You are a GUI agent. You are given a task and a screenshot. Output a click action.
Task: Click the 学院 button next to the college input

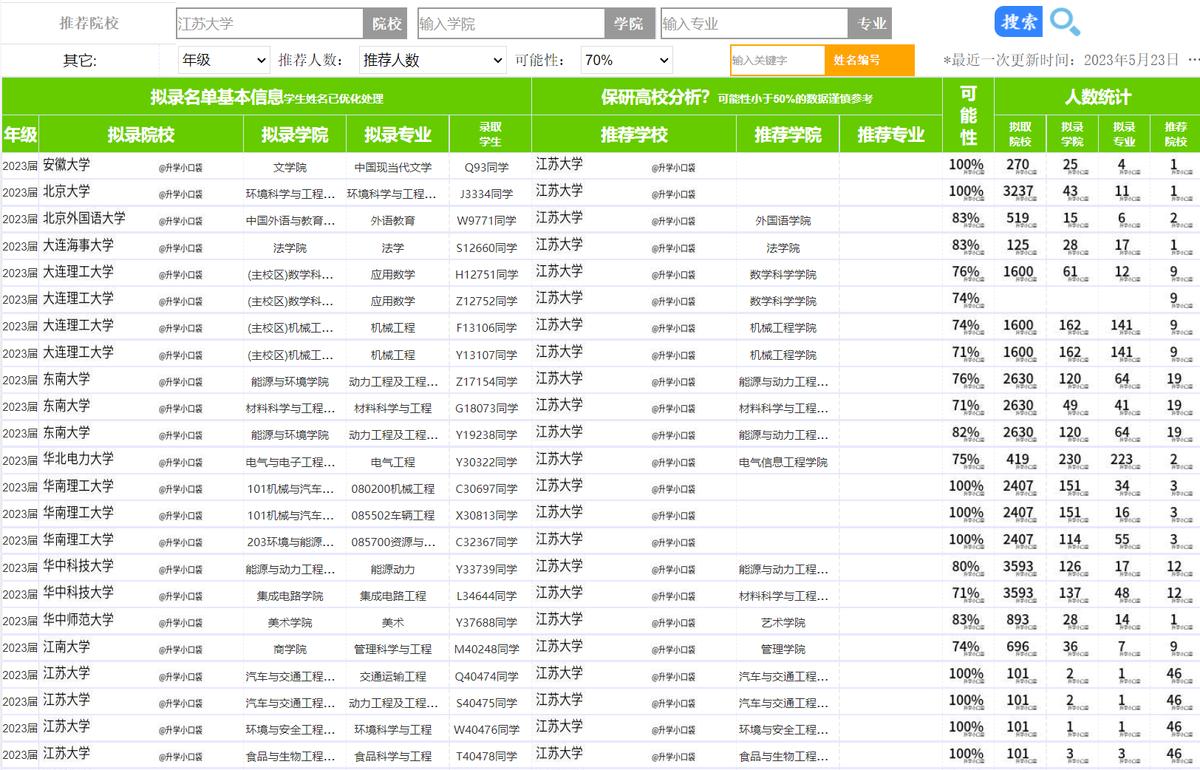click(x=629, y=21)
